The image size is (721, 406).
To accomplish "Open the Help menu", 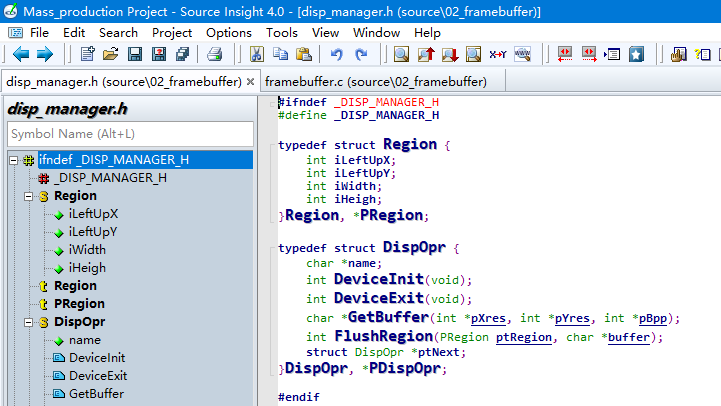I will (427, 33).
